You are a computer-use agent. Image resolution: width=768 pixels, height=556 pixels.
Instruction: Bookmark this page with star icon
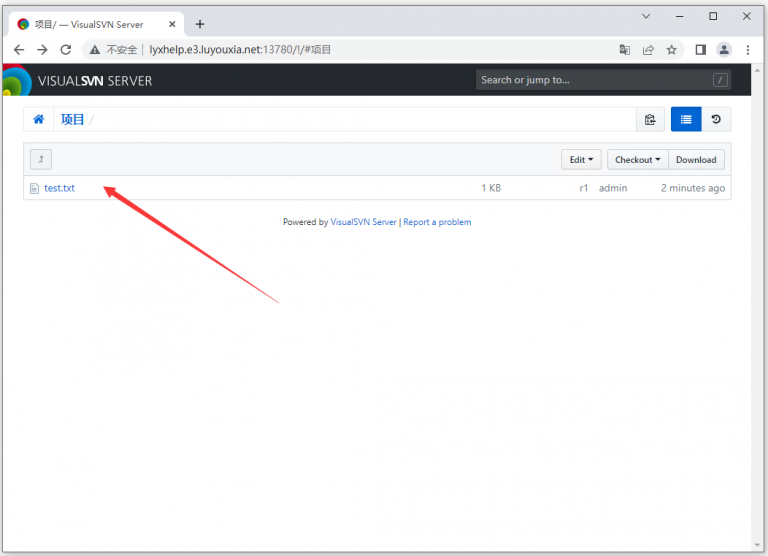click(672, 49)
